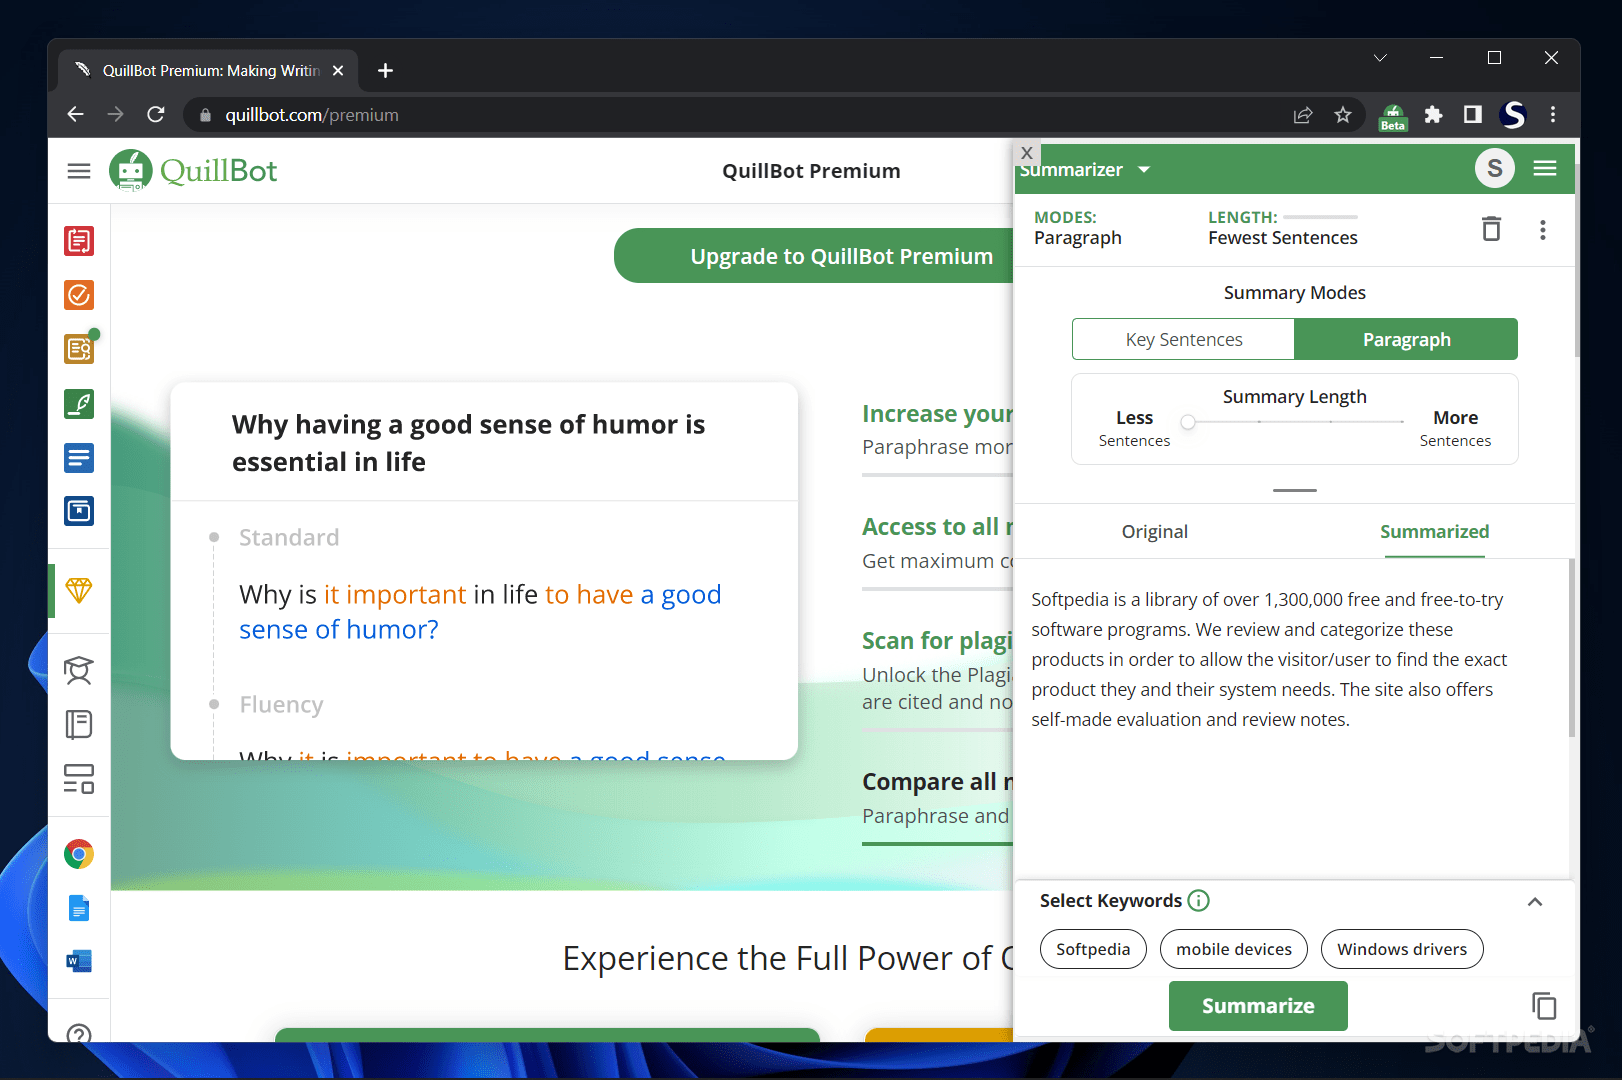This screenshot has height=1080, width=1622.
Task: Copy summary with the copy icon
Action: (1543, 1005)
